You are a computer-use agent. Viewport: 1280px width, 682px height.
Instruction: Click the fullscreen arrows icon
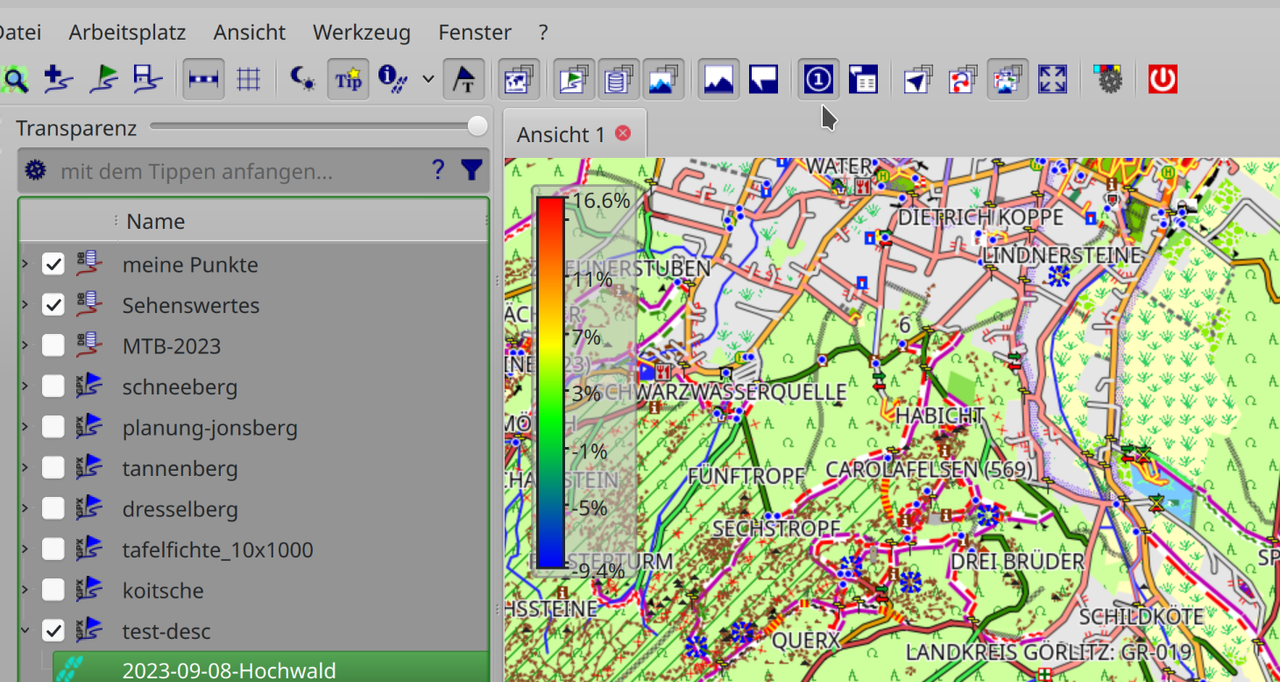tap(1052, 79)
